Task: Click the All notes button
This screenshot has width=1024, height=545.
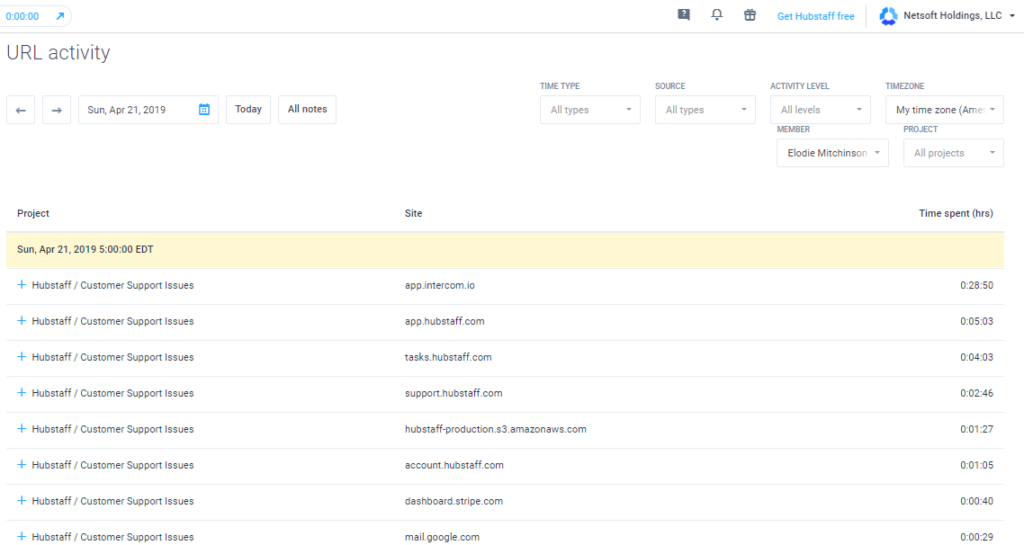Action: click(x=307, y=110)
